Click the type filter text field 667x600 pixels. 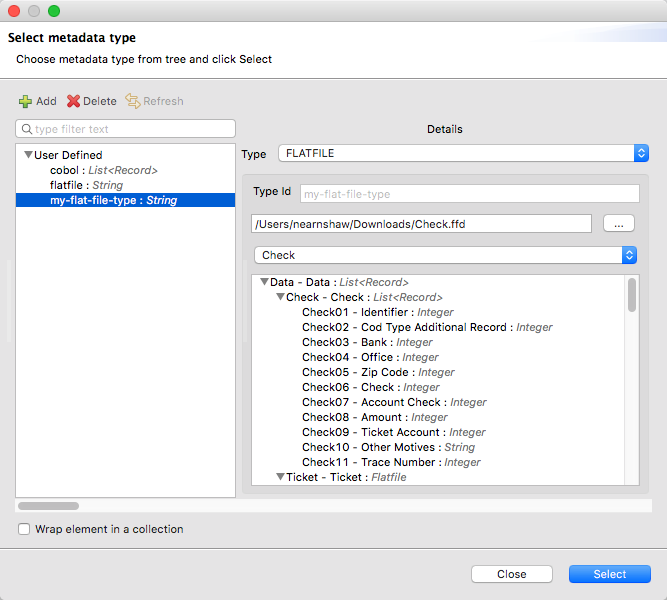[x=130, y=129]
